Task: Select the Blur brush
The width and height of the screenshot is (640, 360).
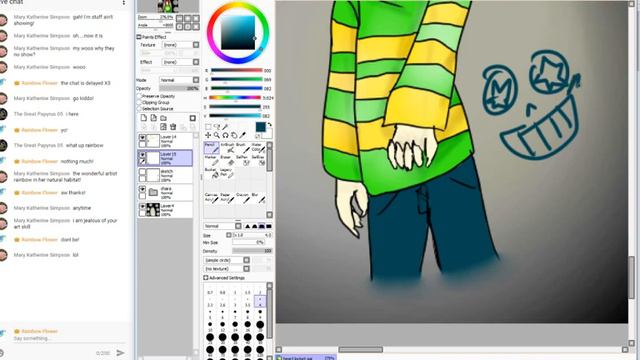Action: click(x=258, y=198)
